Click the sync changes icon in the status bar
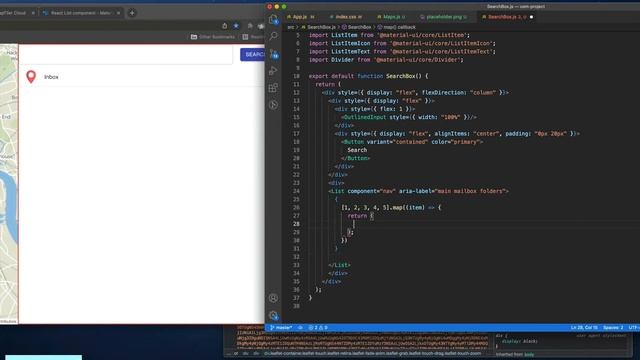 pos(300,328)
